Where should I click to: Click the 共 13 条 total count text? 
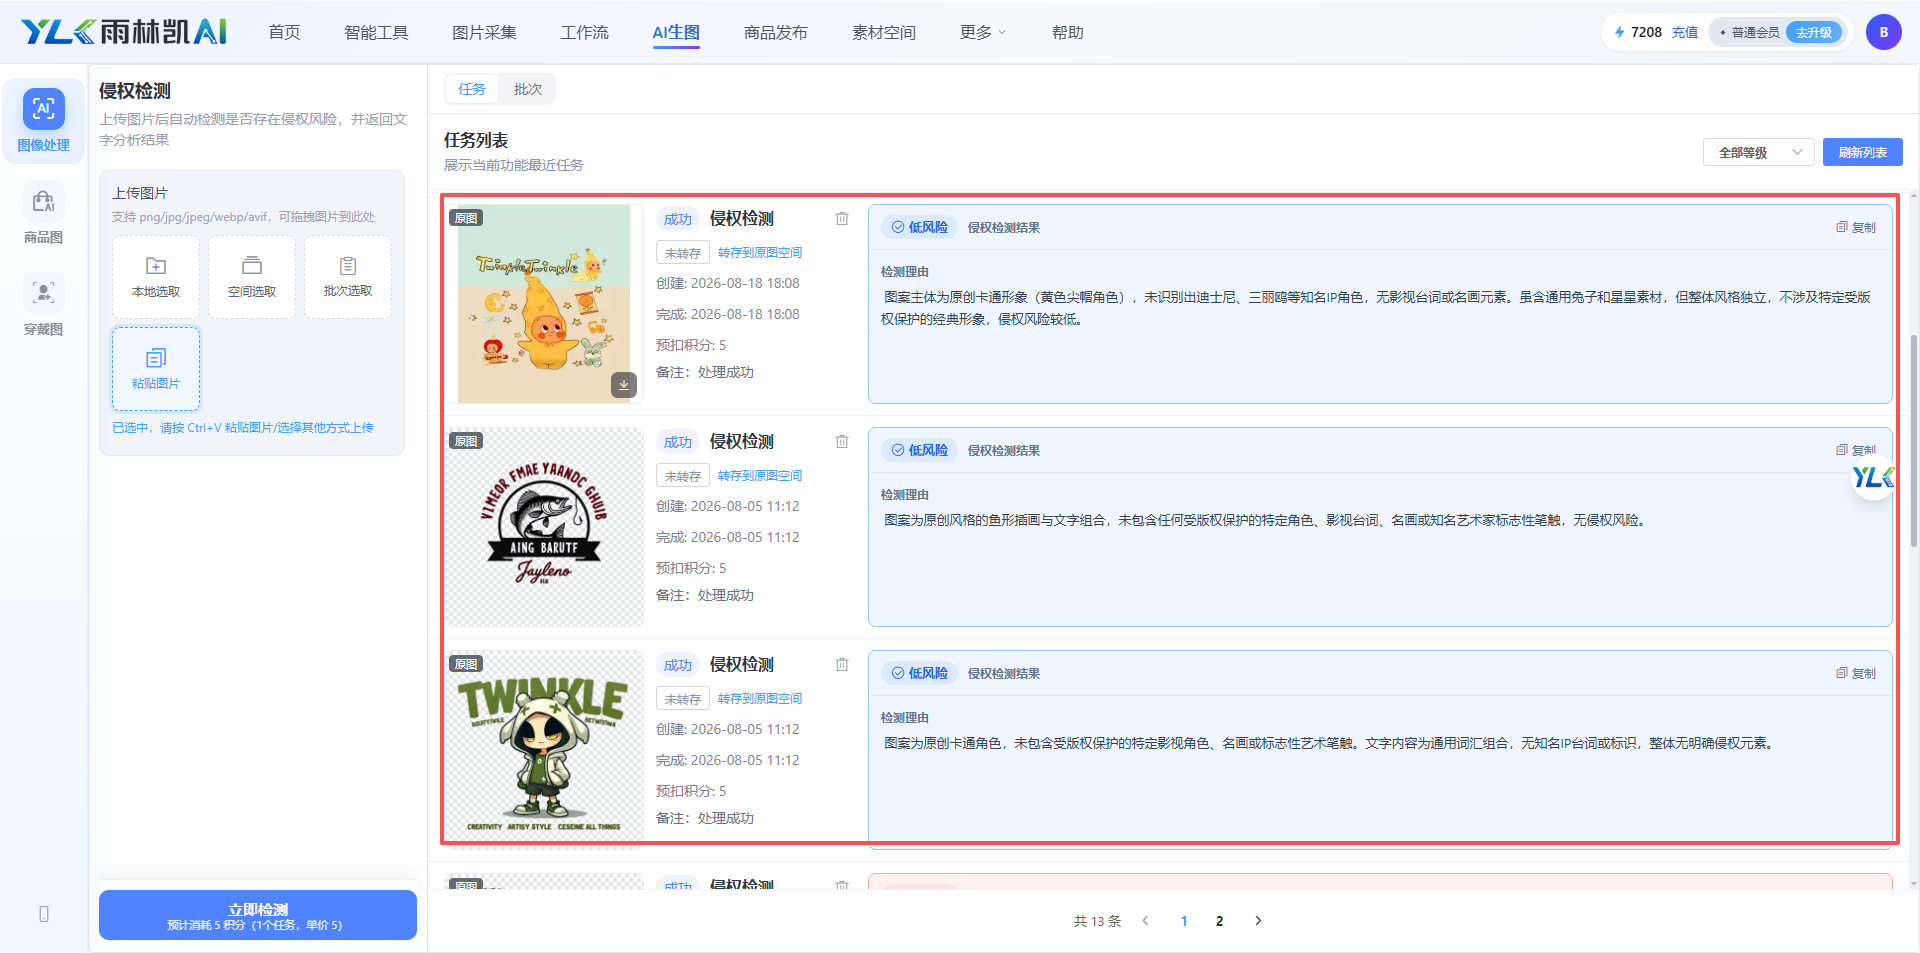tap(1097, 921)
